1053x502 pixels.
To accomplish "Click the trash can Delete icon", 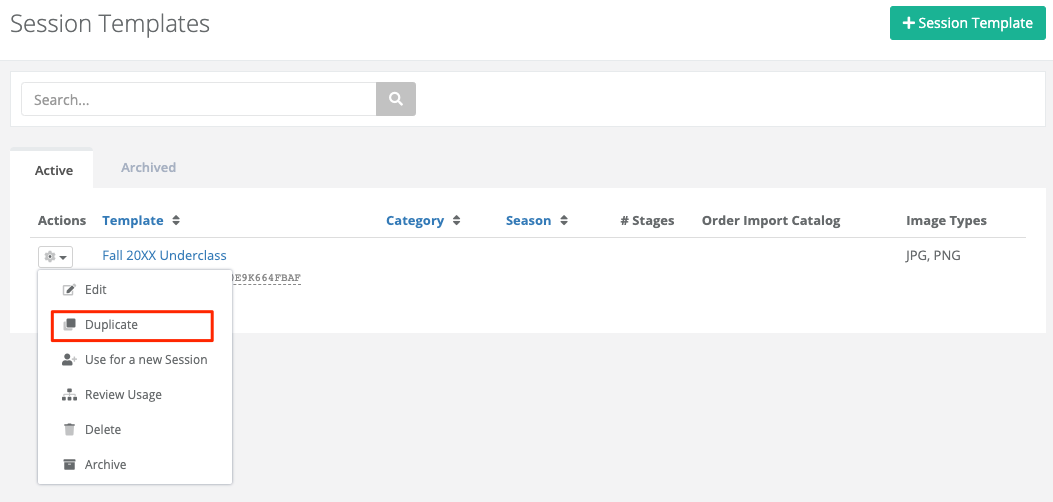I will pos(69,430).
